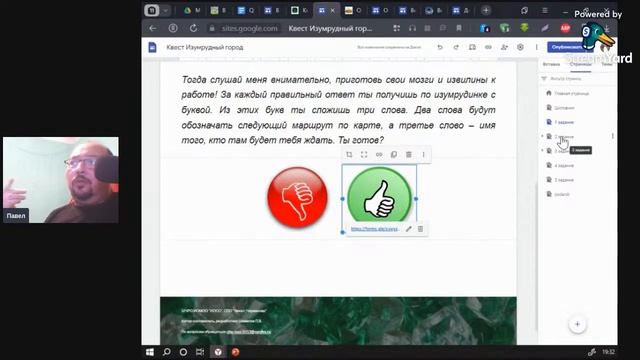Image resolution: width=640 pixels, height=360 pixels.
Task: Open Share with others icon in header
Action: pos(504,47)
